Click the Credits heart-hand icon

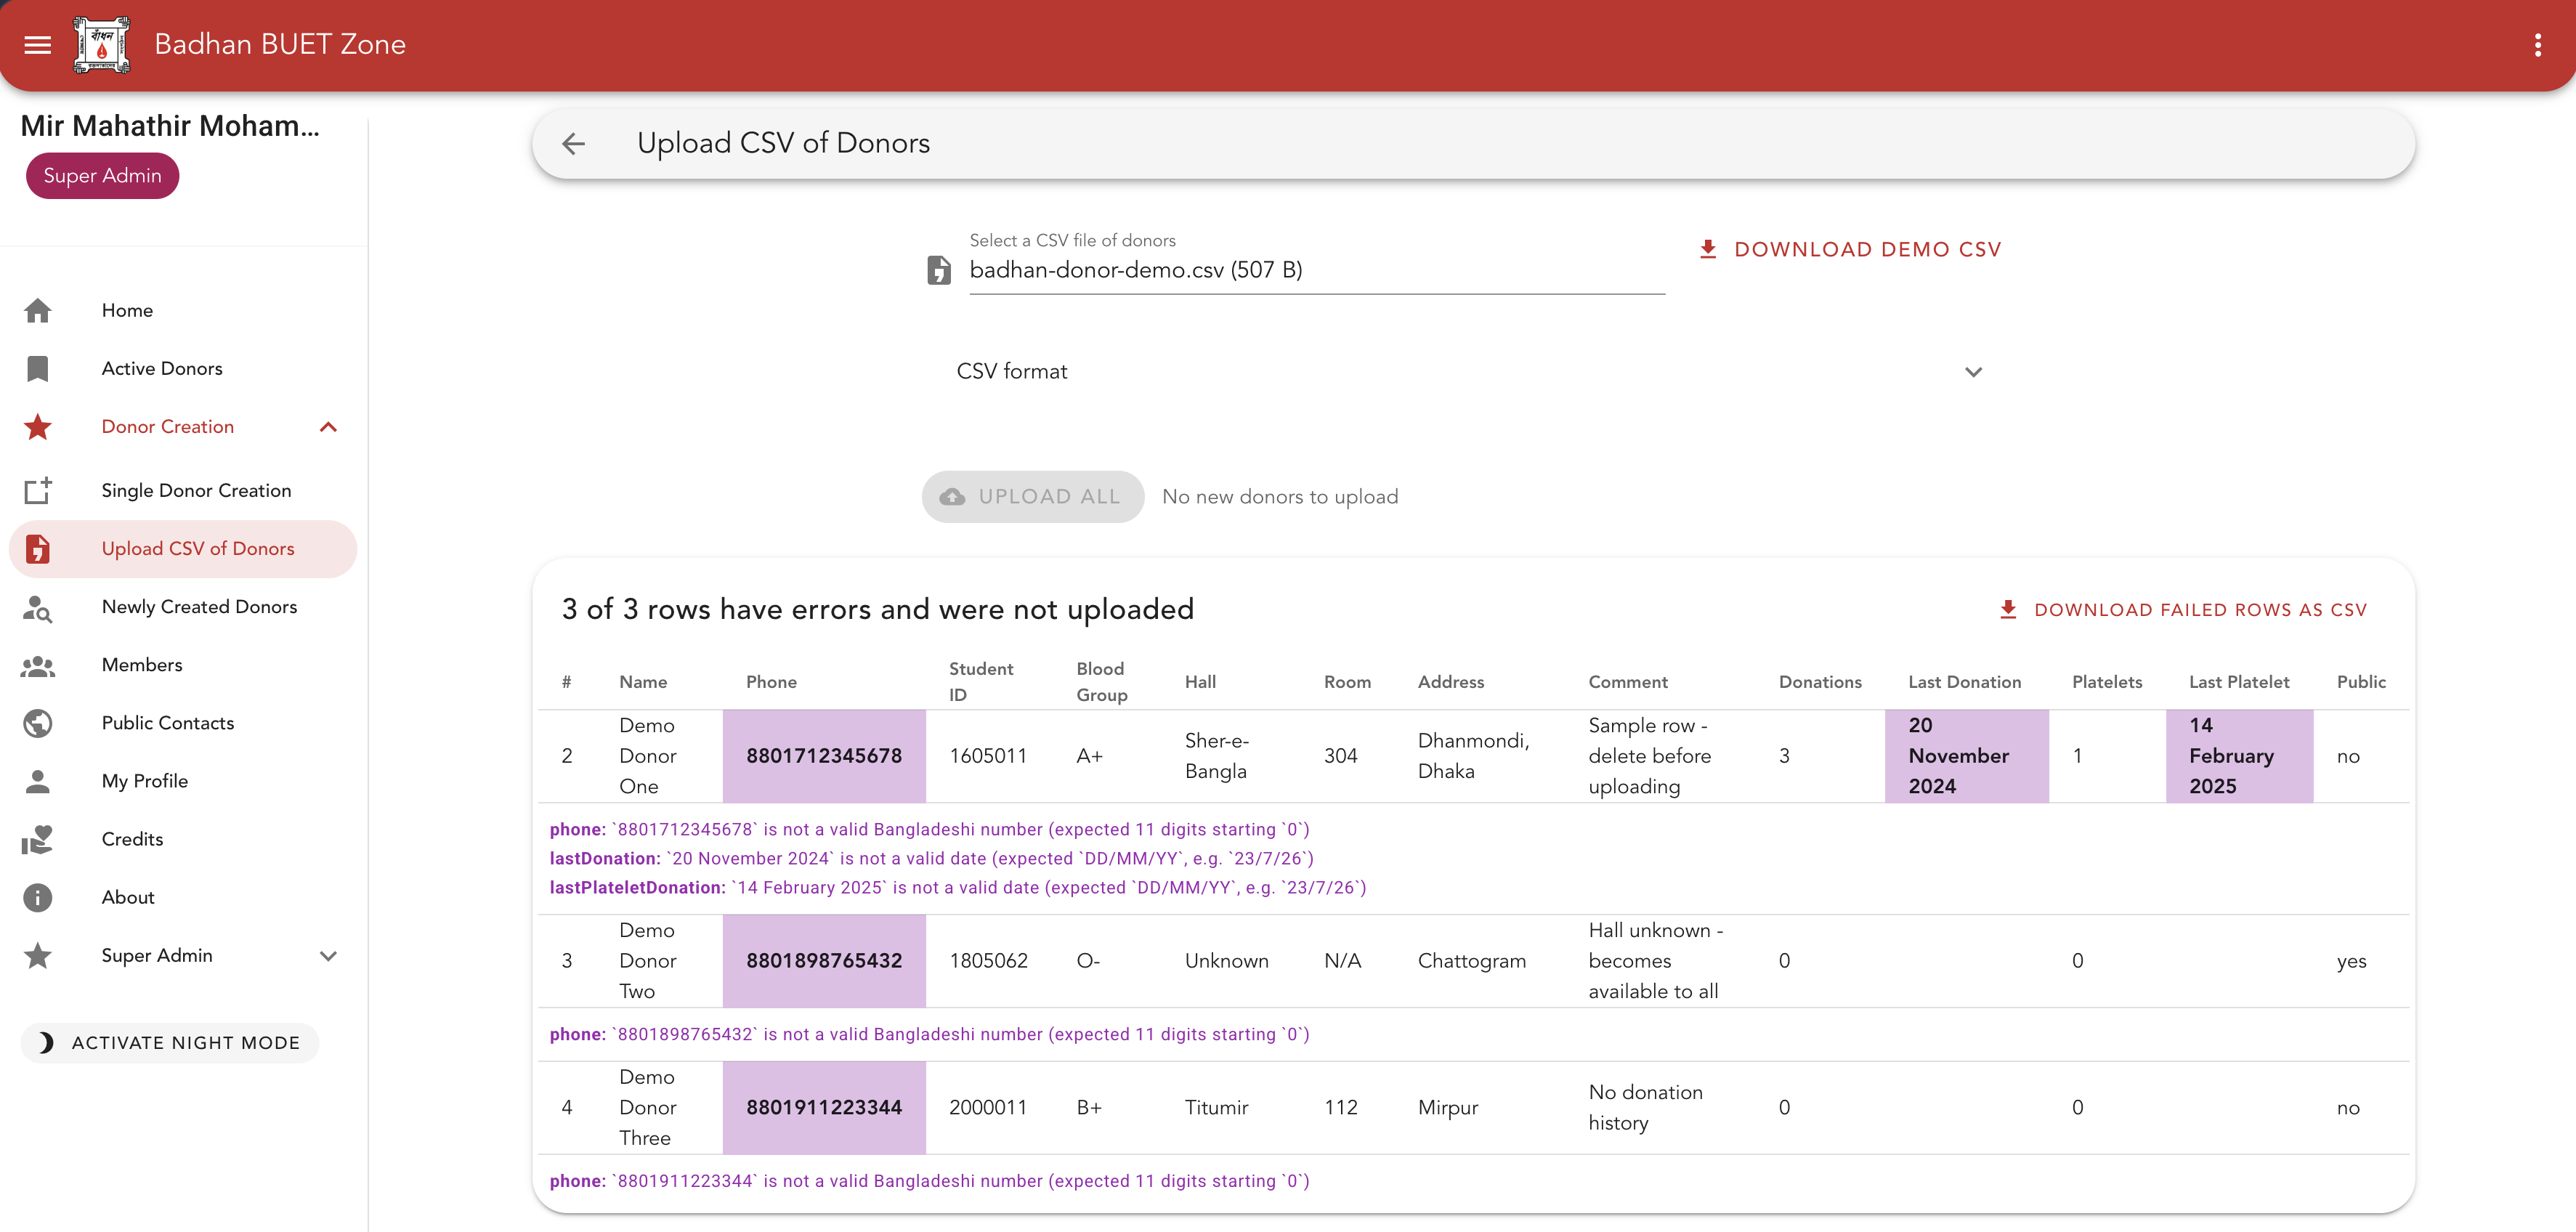point(38,840)
